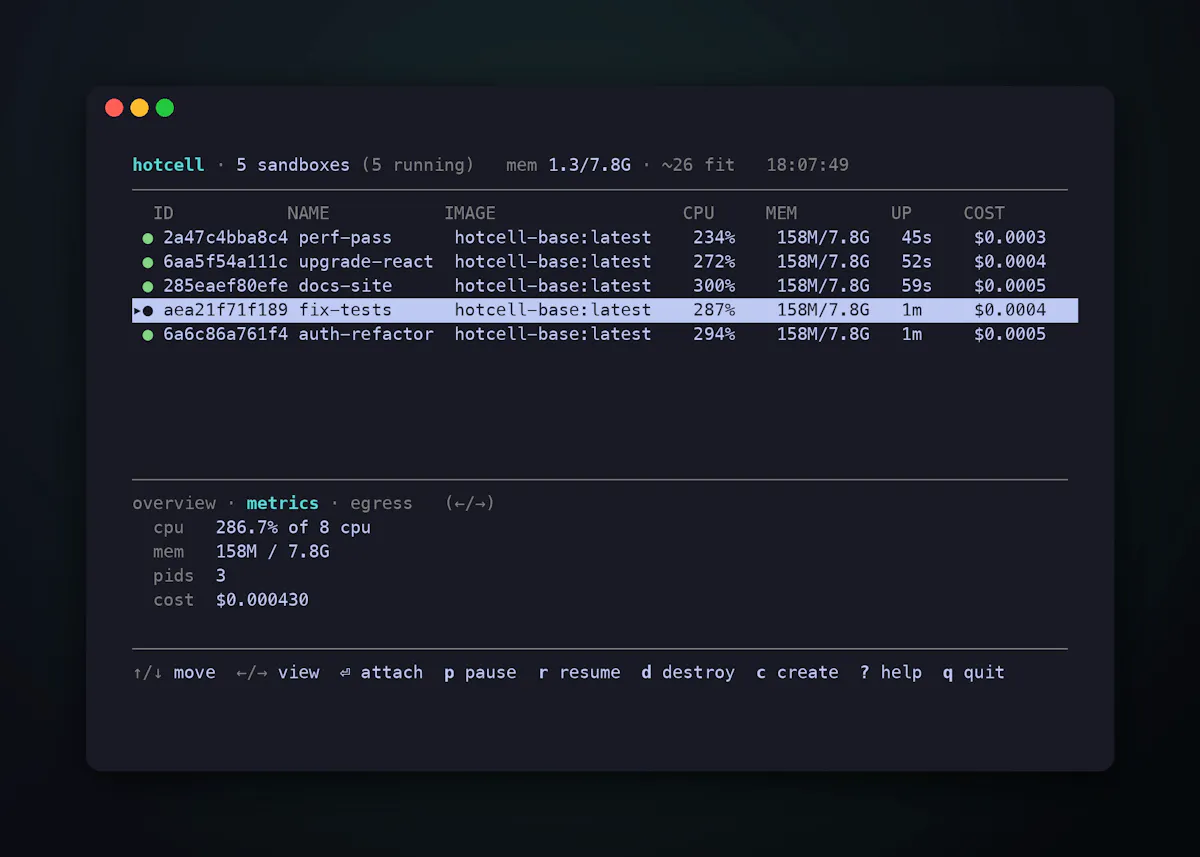Screen dimensions: 1200x857
Task: Click the CPU column header
Action: pyautogui.click(x=699, y=213)
